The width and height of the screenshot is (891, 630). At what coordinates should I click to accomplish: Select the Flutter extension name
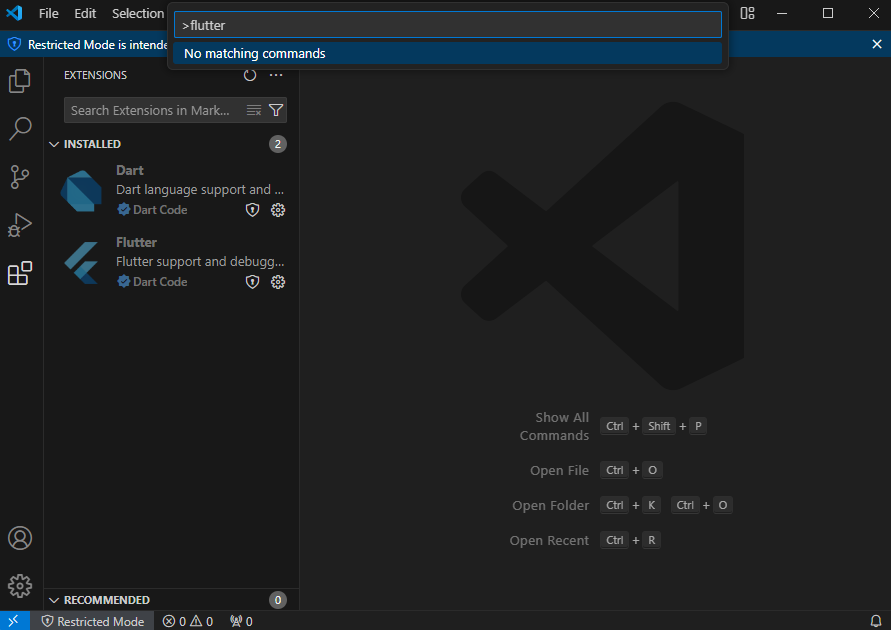coord(136,242)
